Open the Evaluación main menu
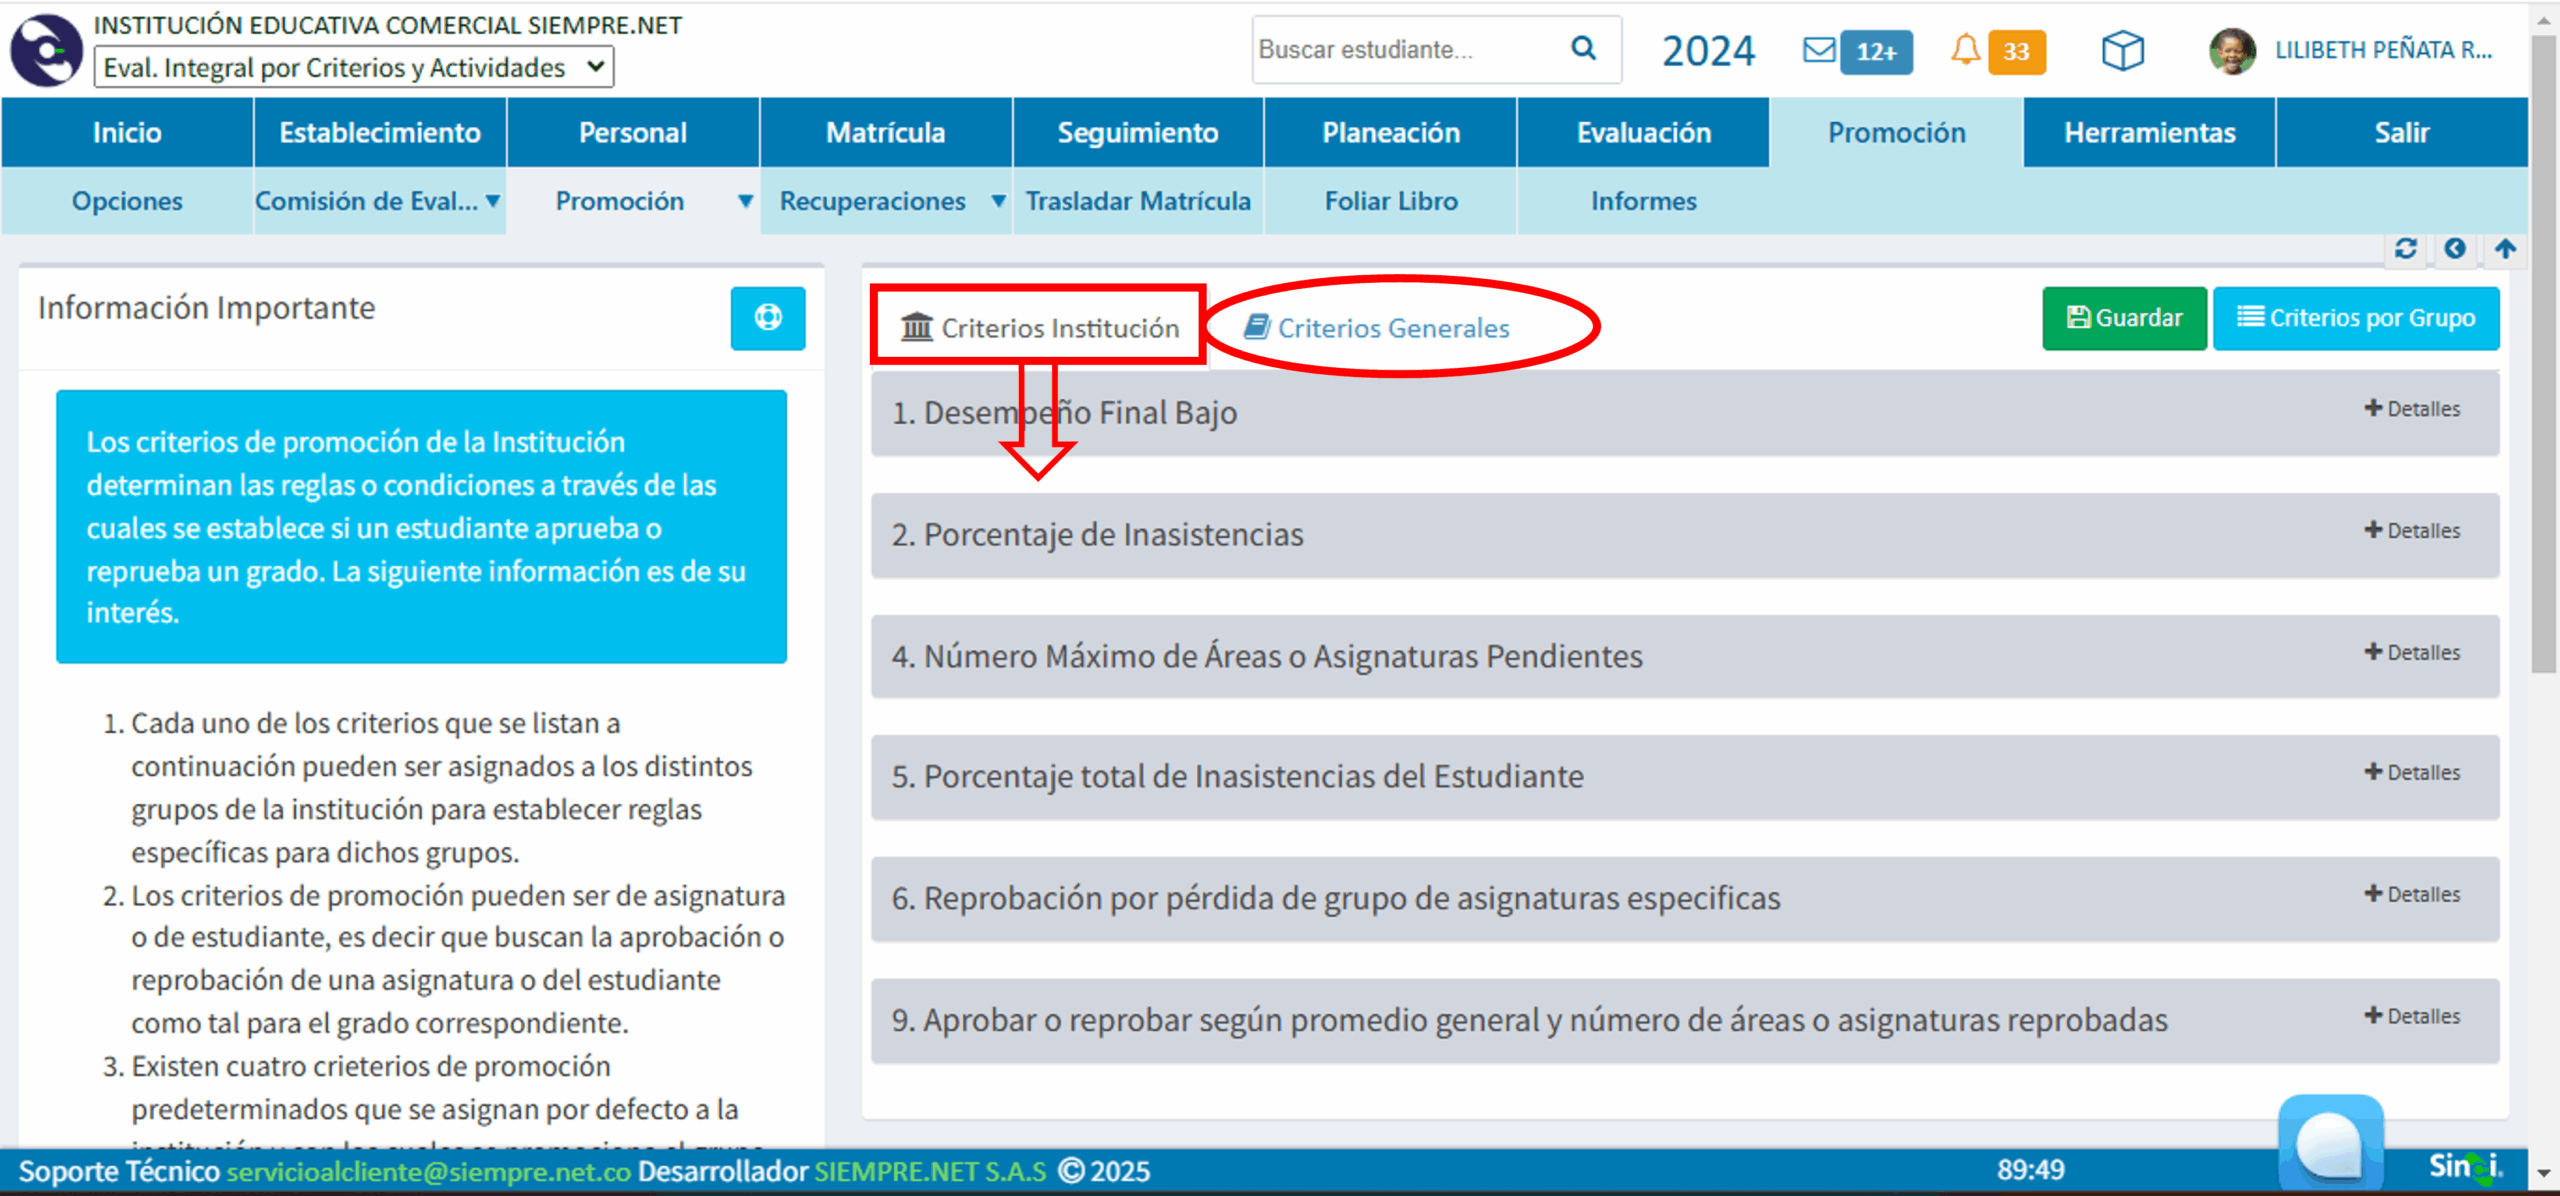 coord(1643,133)
